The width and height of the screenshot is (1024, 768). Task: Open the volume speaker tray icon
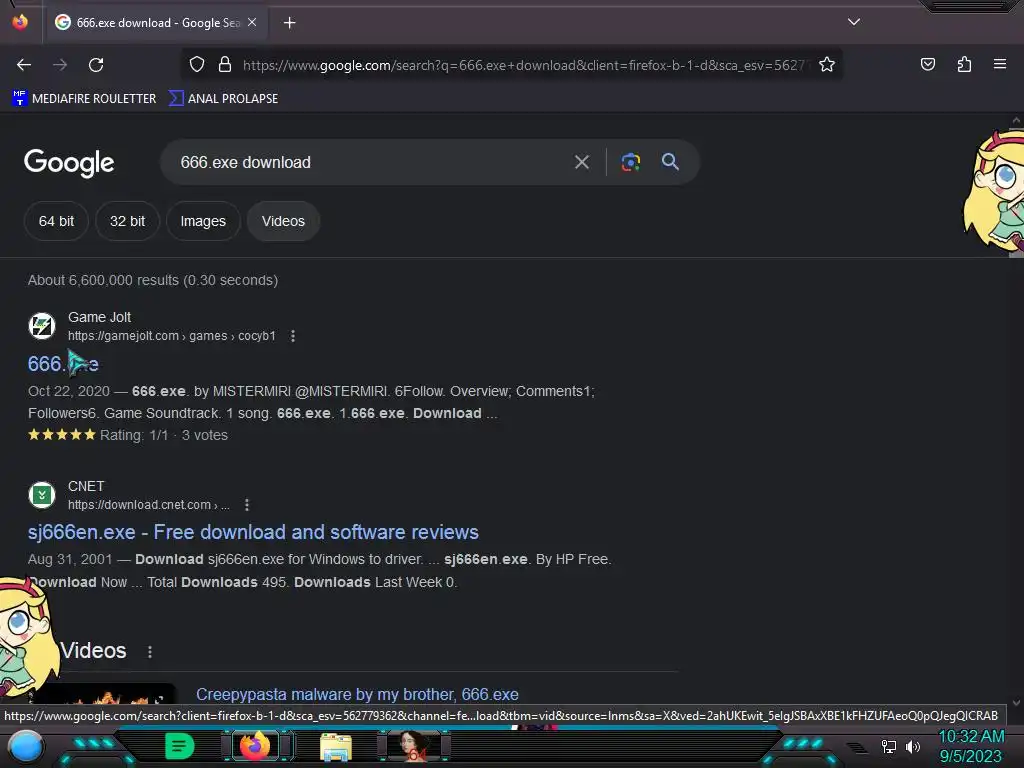click(x=912, y=746)
